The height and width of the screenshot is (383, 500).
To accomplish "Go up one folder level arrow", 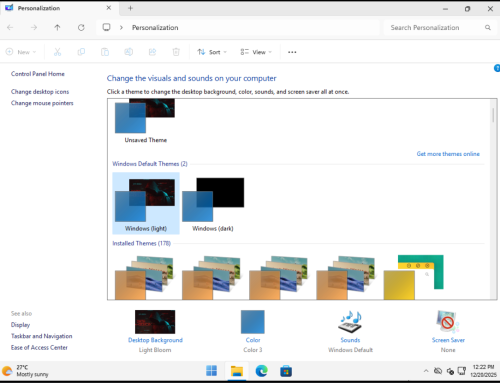I will tap(57, 28).
